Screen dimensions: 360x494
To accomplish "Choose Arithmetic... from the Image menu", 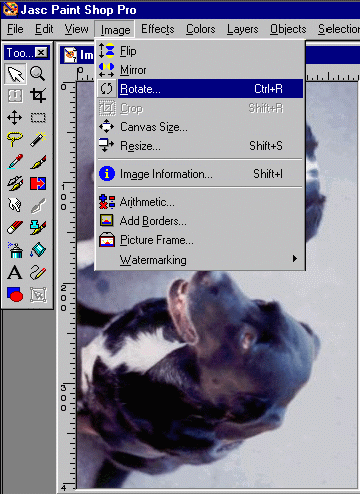I will [200, 202].
